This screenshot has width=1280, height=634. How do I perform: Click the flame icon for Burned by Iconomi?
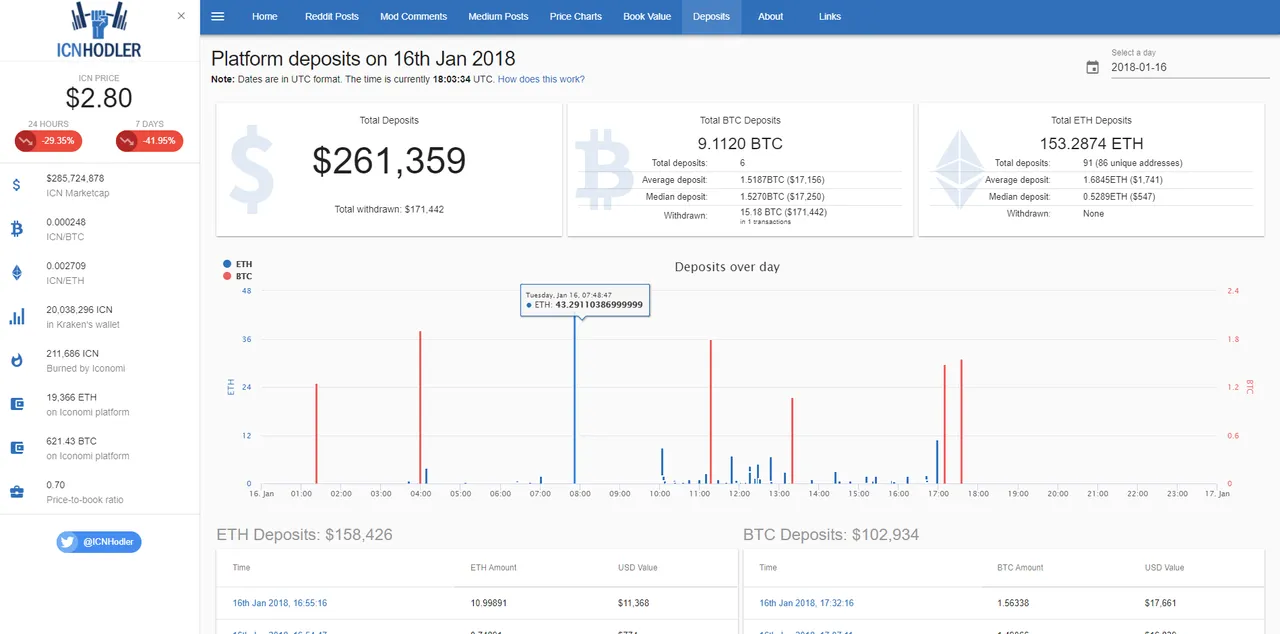click(17, 360)
